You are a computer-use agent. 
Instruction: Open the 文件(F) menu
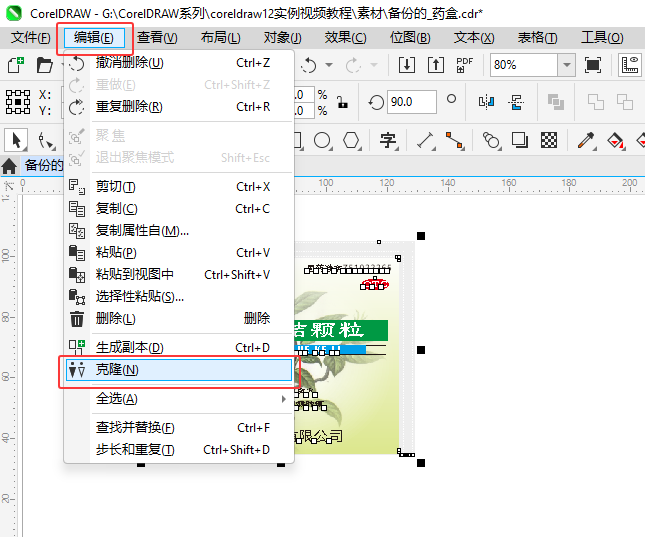click(30, 38)
